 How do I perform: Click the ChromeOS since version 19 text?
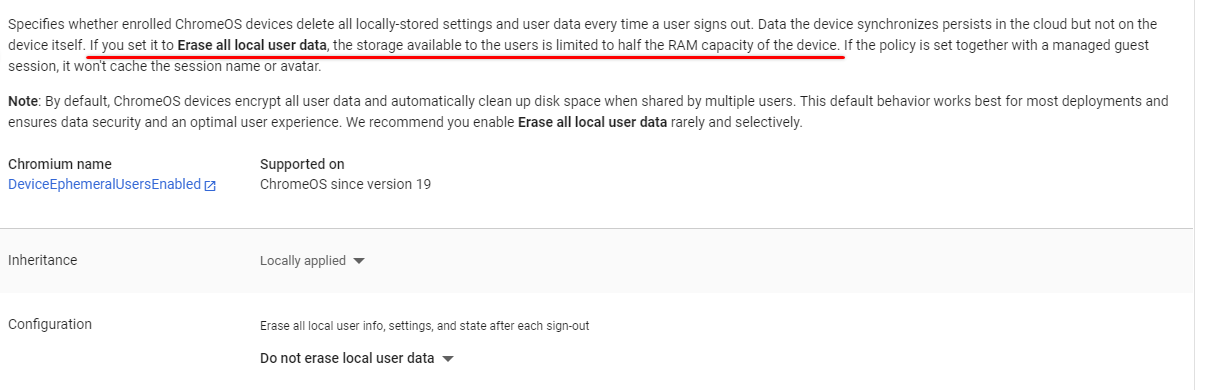pos(345,184)
